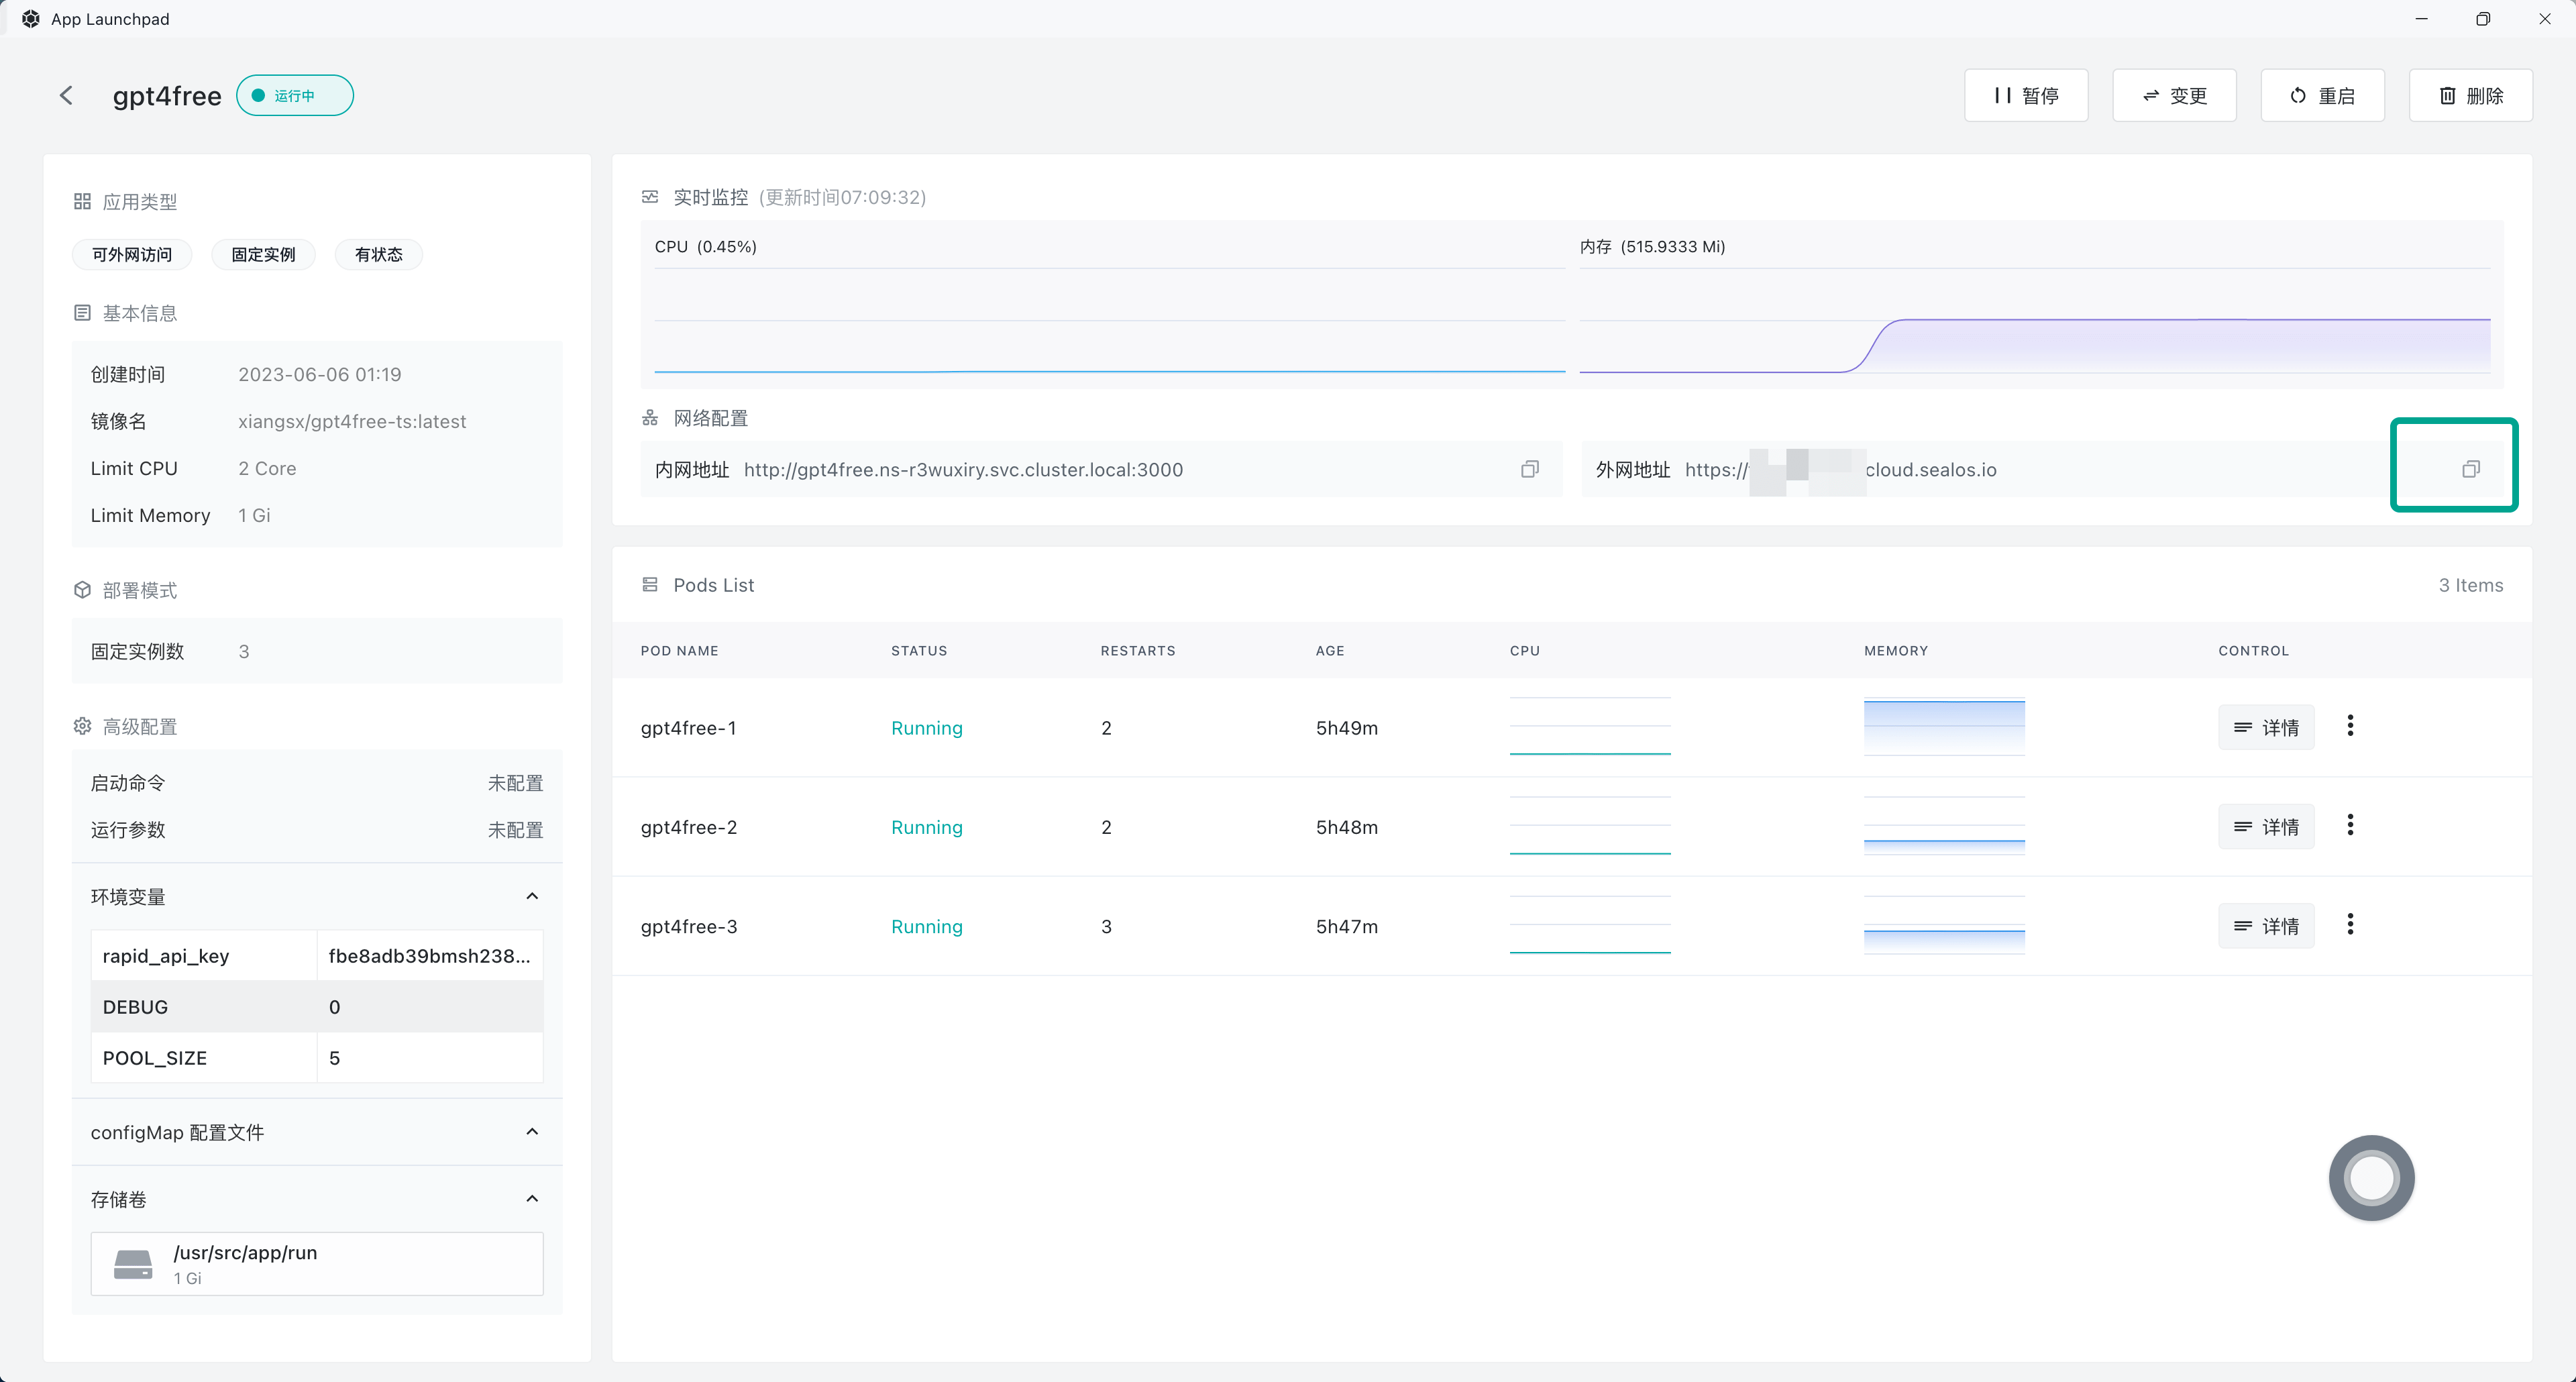The height and width of the screenshot is (1382, 2576).
Task: Collapse the configMap 配置文件 section
Action: [x=532, y=1132]
